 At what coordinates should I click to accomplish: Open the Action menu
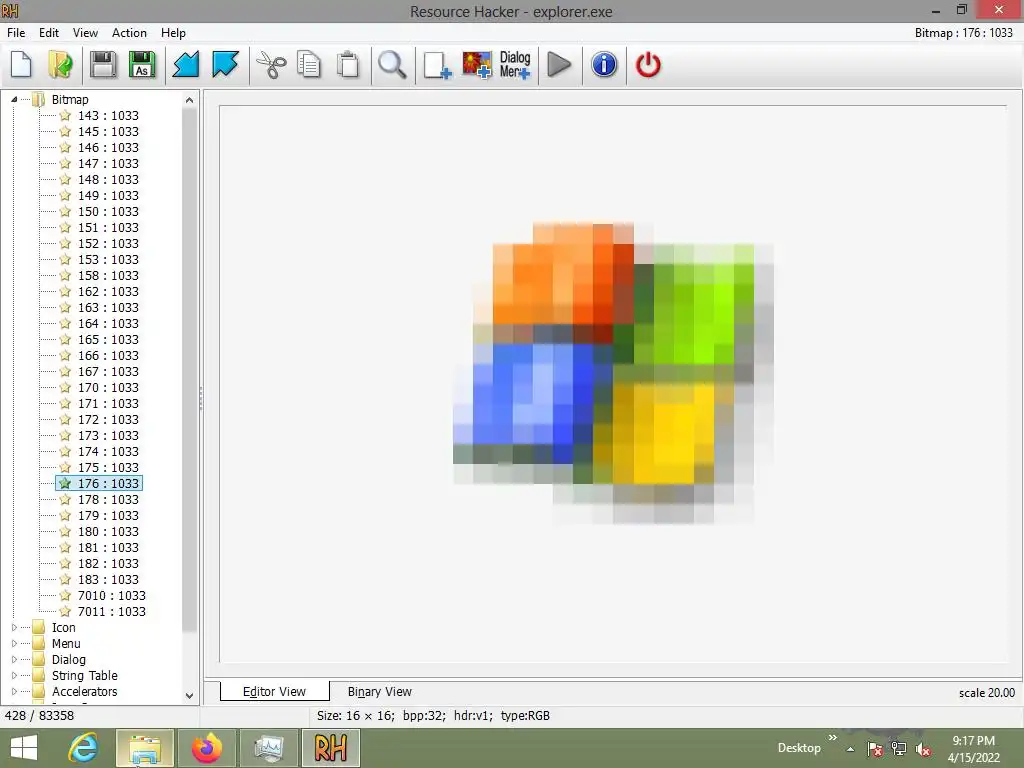129,33
